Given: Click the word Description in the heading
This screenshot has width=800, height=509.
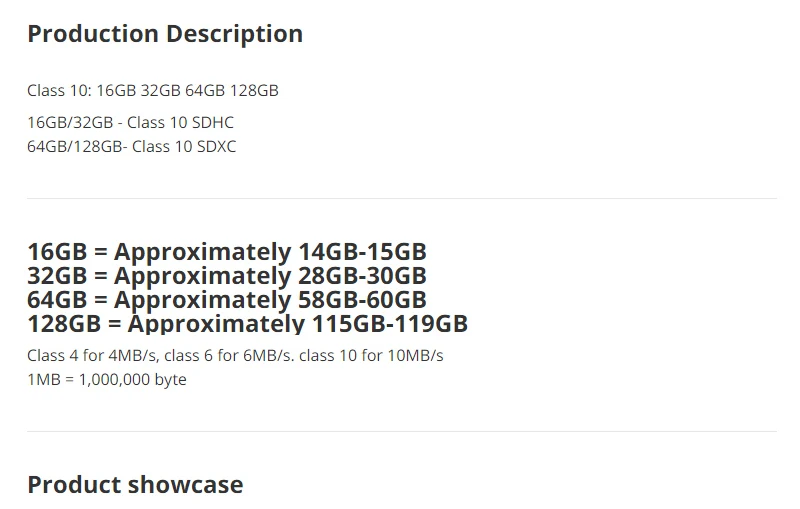Looking at the screenshot, I should pyautogui.click(x=235, y=34).
